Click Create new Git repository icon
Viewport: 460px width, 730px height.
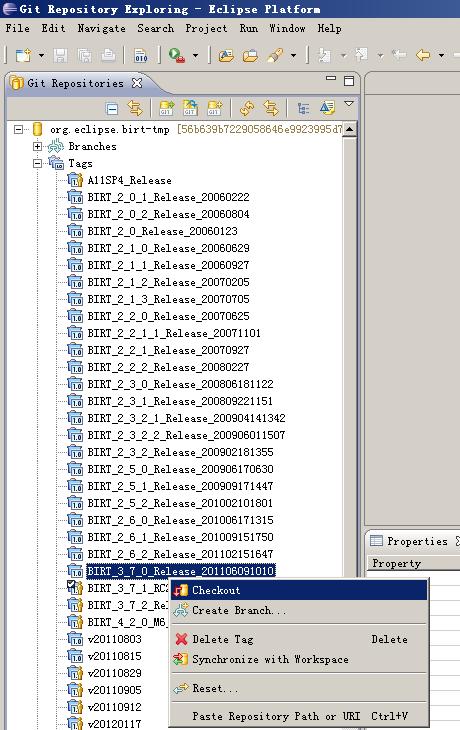214,108
